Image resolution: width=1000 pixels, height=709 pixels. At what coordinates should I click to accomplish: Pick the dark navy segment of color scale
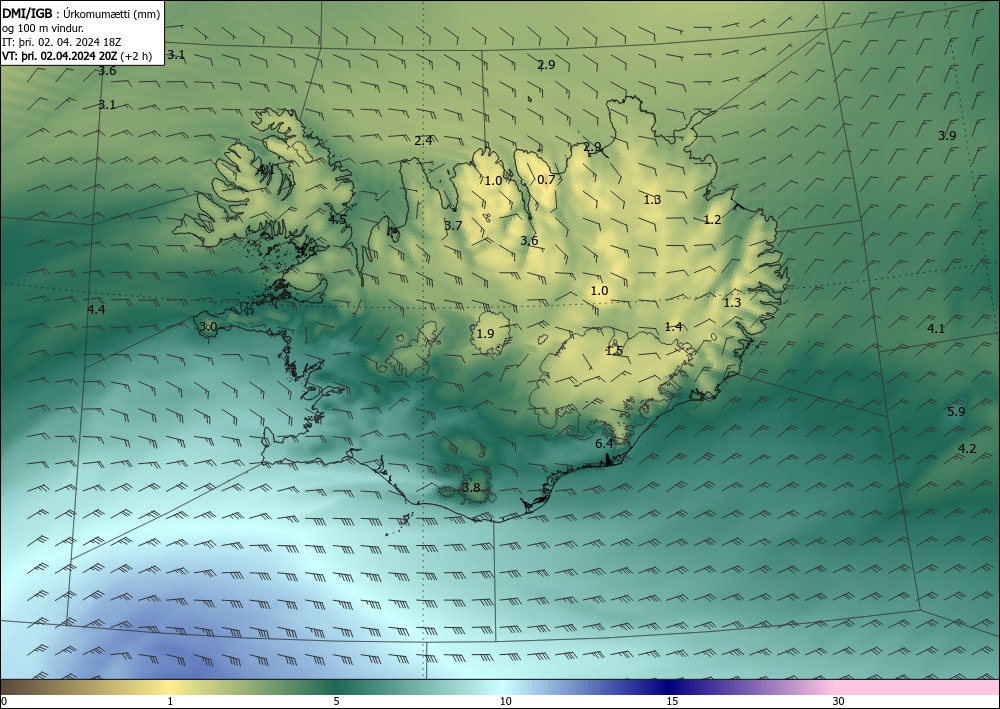[670, 687]
